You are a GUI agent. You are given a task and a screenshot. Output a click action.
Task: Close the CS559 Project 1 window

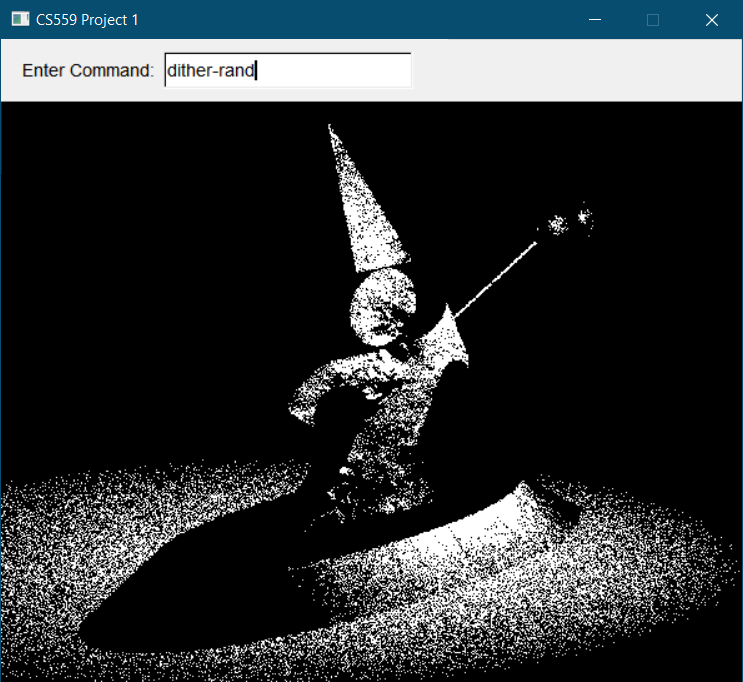coord(712,20)
